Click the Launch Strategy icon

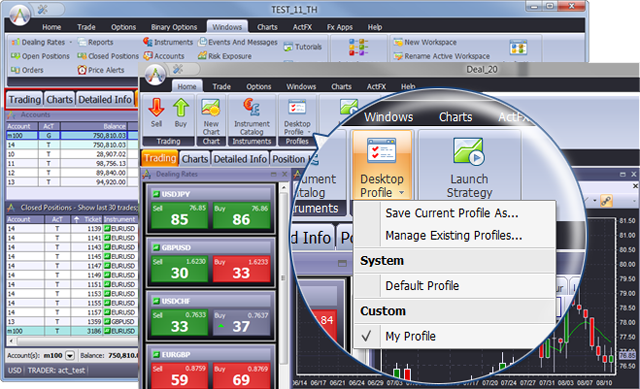469,151
